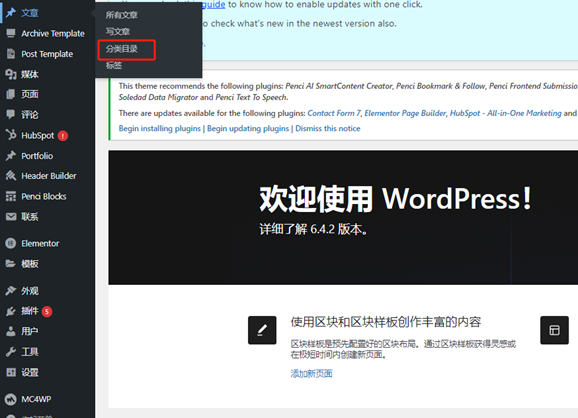The width and height of the screenshot is (578, 418).
Task: Click 使用区块和区块样板创作丰富的内容 heading
Action: tap(386, 322)
